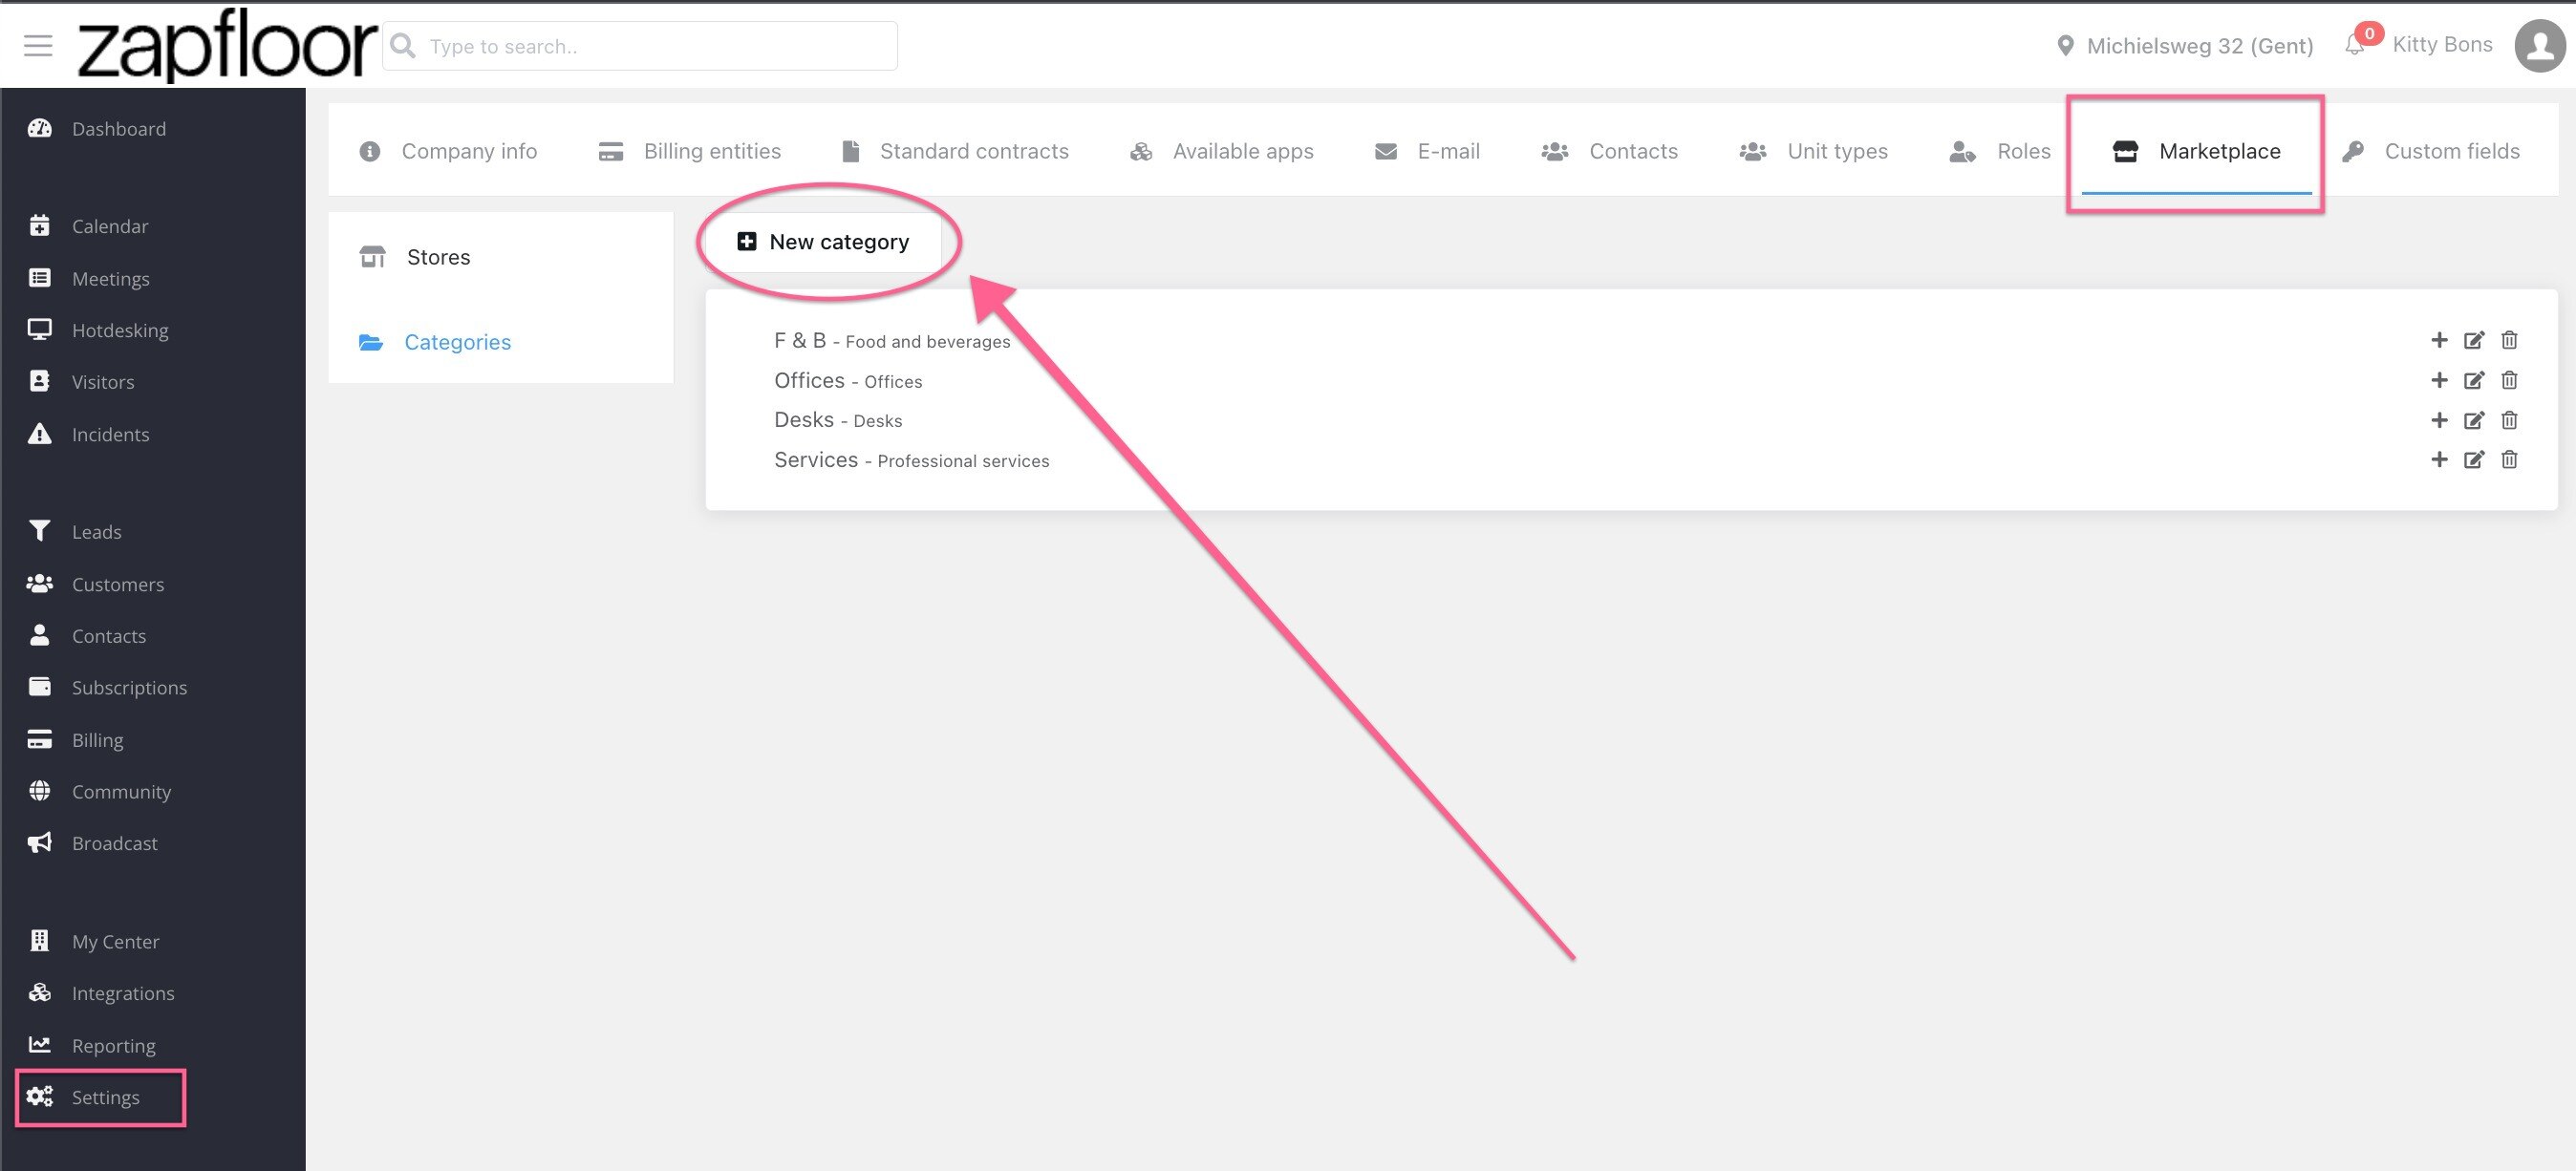Screen dimensions: 2576x1171
Task: Edit the Offices category
Action: (2474, 380)
